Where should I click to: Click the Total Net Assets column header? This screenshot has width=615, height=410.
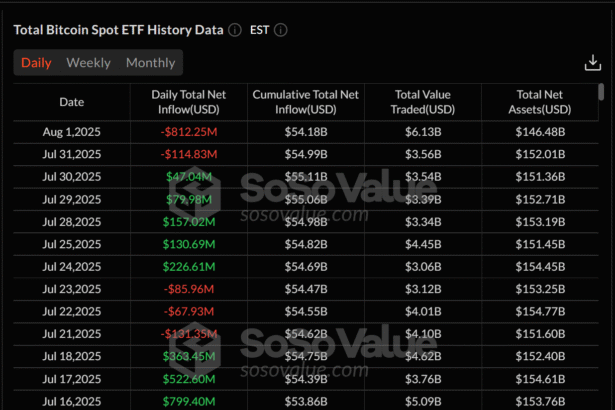pos(540,102)
